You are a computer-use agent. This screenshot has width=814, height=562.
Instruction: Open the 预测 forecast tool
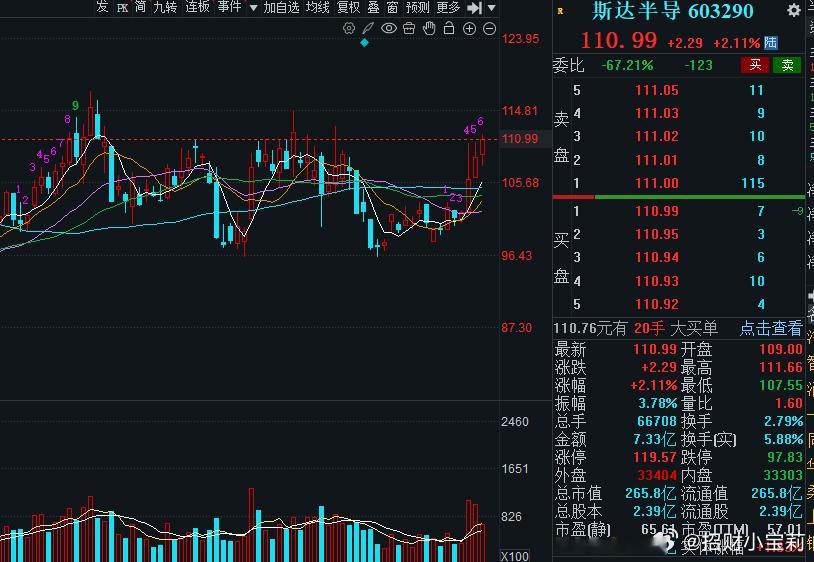coord(418,7)
